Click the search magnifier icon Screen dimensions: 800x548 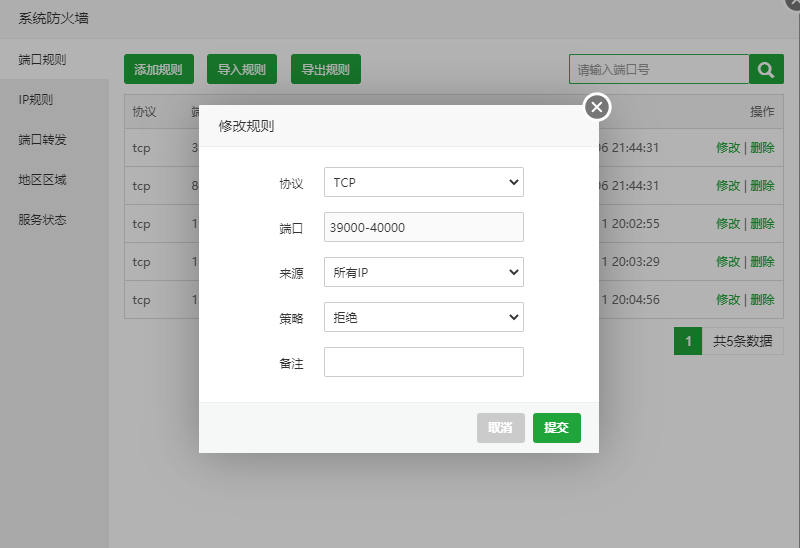click(x=766, y=69)
